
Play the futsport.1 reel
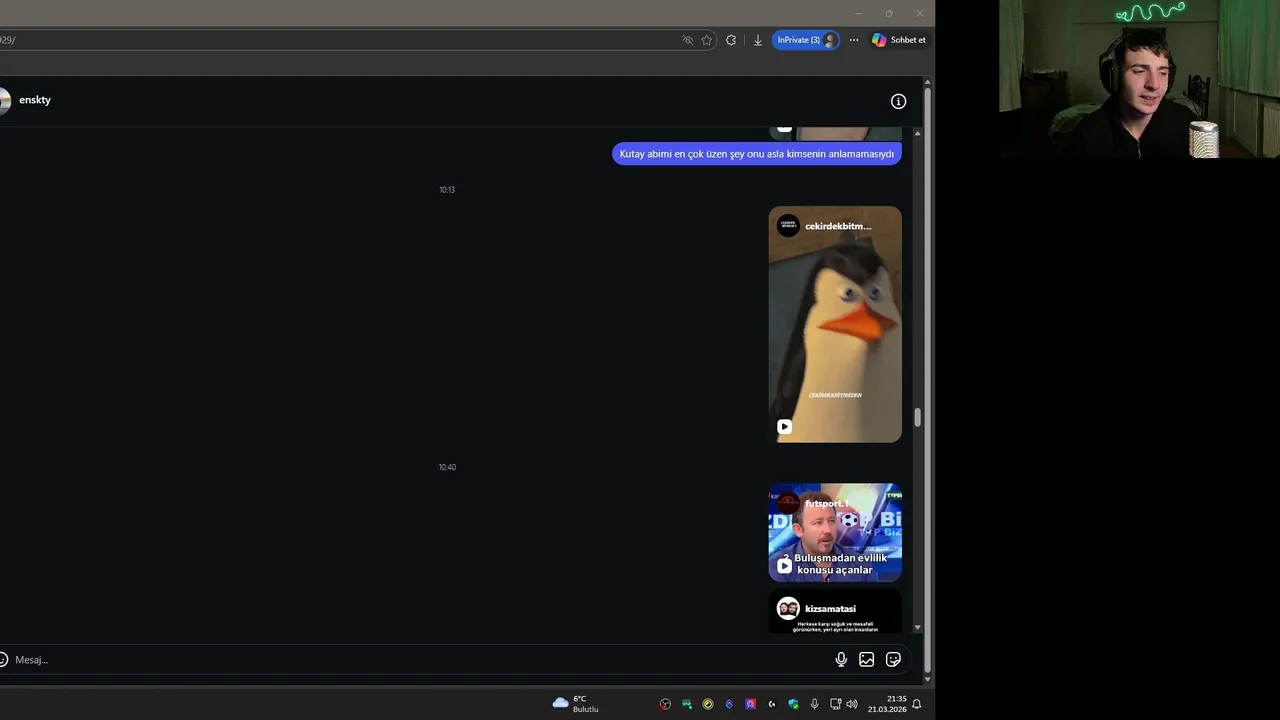point(785,566)
